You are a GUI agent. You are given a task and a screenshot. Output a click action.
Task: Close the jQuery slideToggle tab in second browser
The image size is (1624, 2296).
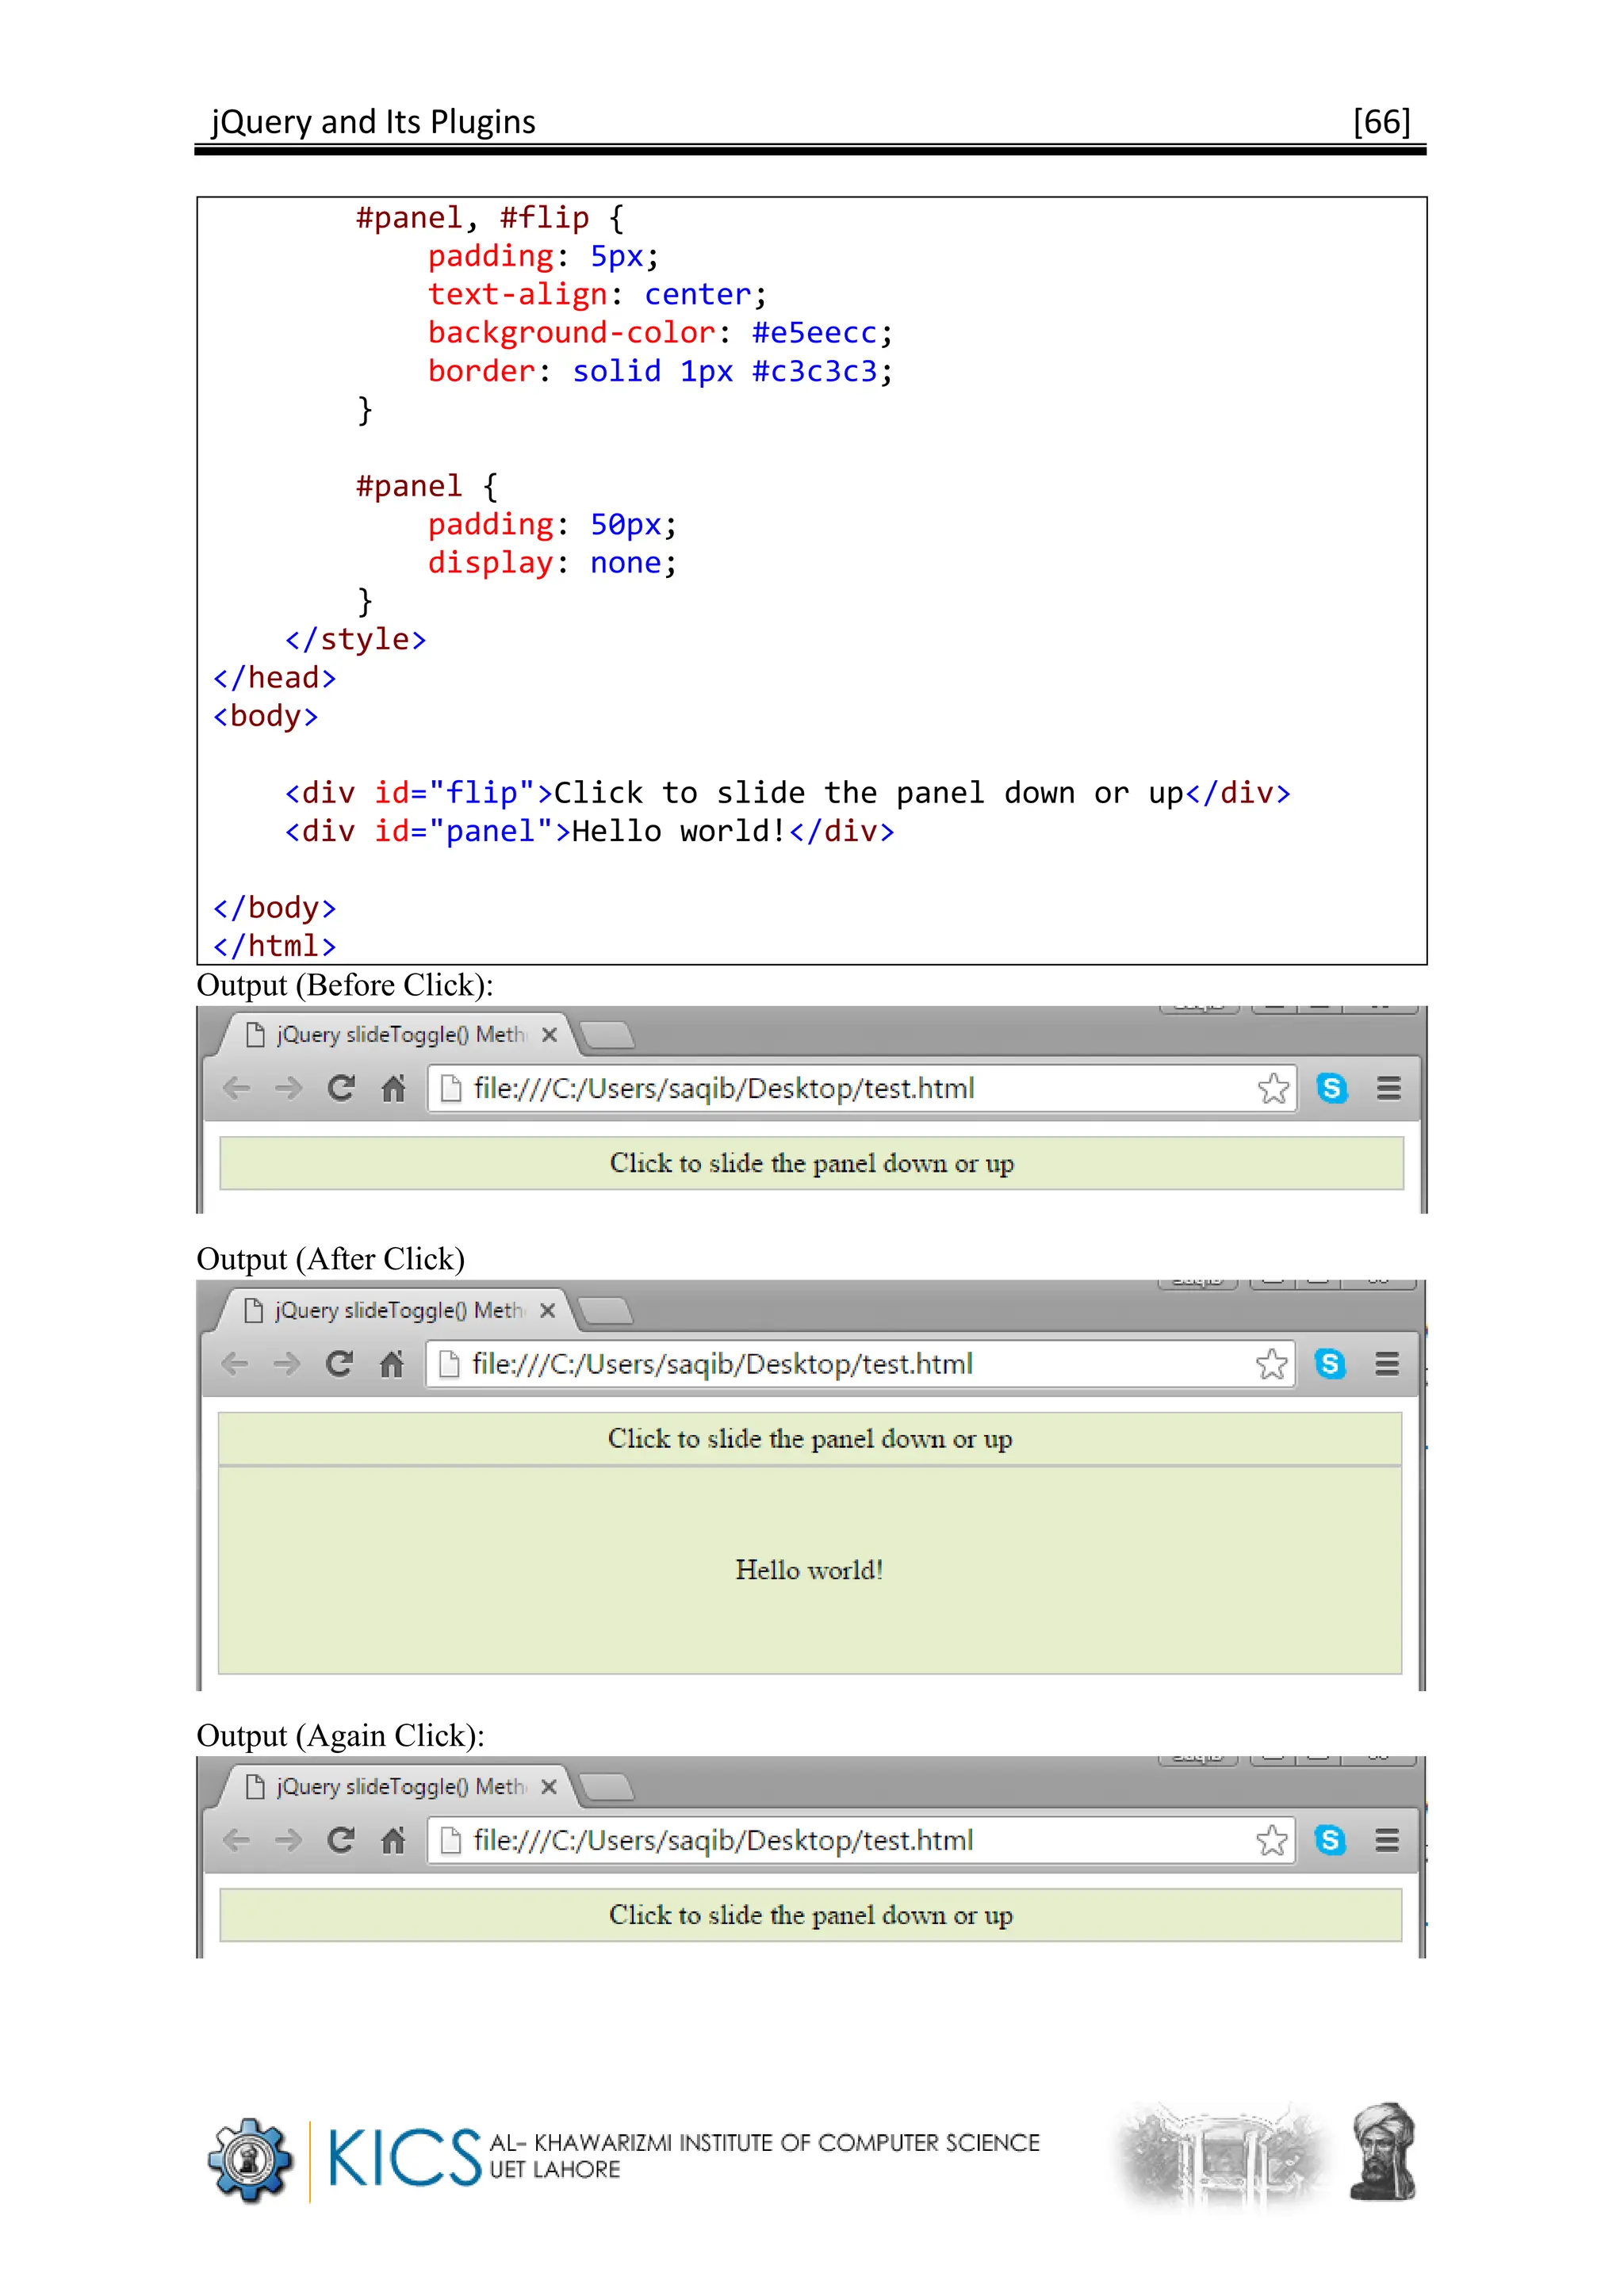pos(547,1311)
